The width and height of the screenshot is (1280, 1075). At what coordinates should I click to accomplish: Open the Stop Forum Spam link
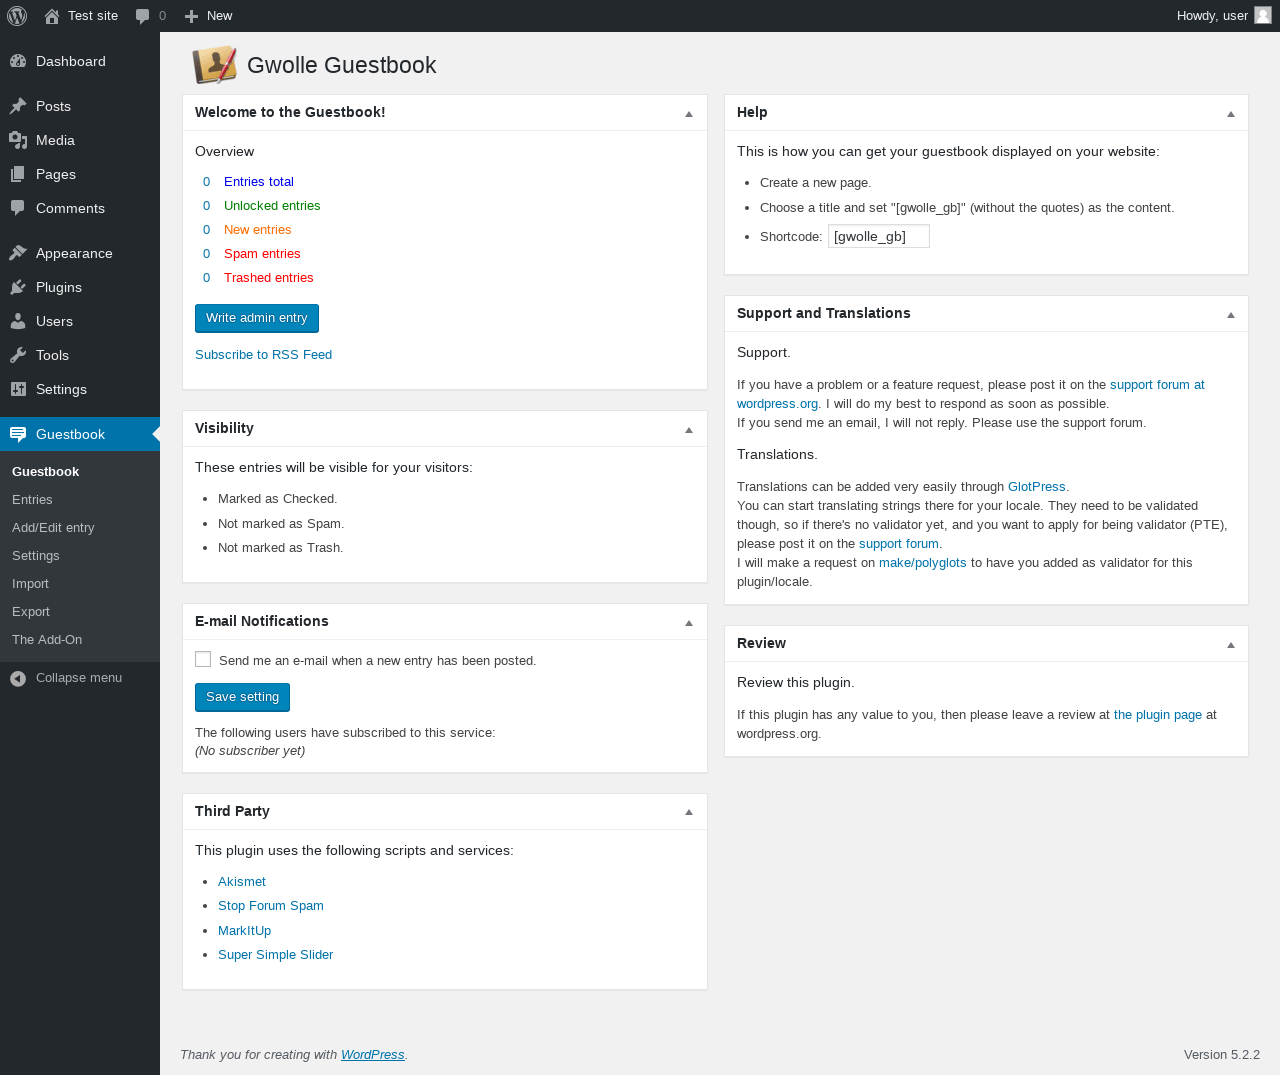pyautogui.click(x=271, y=906)
